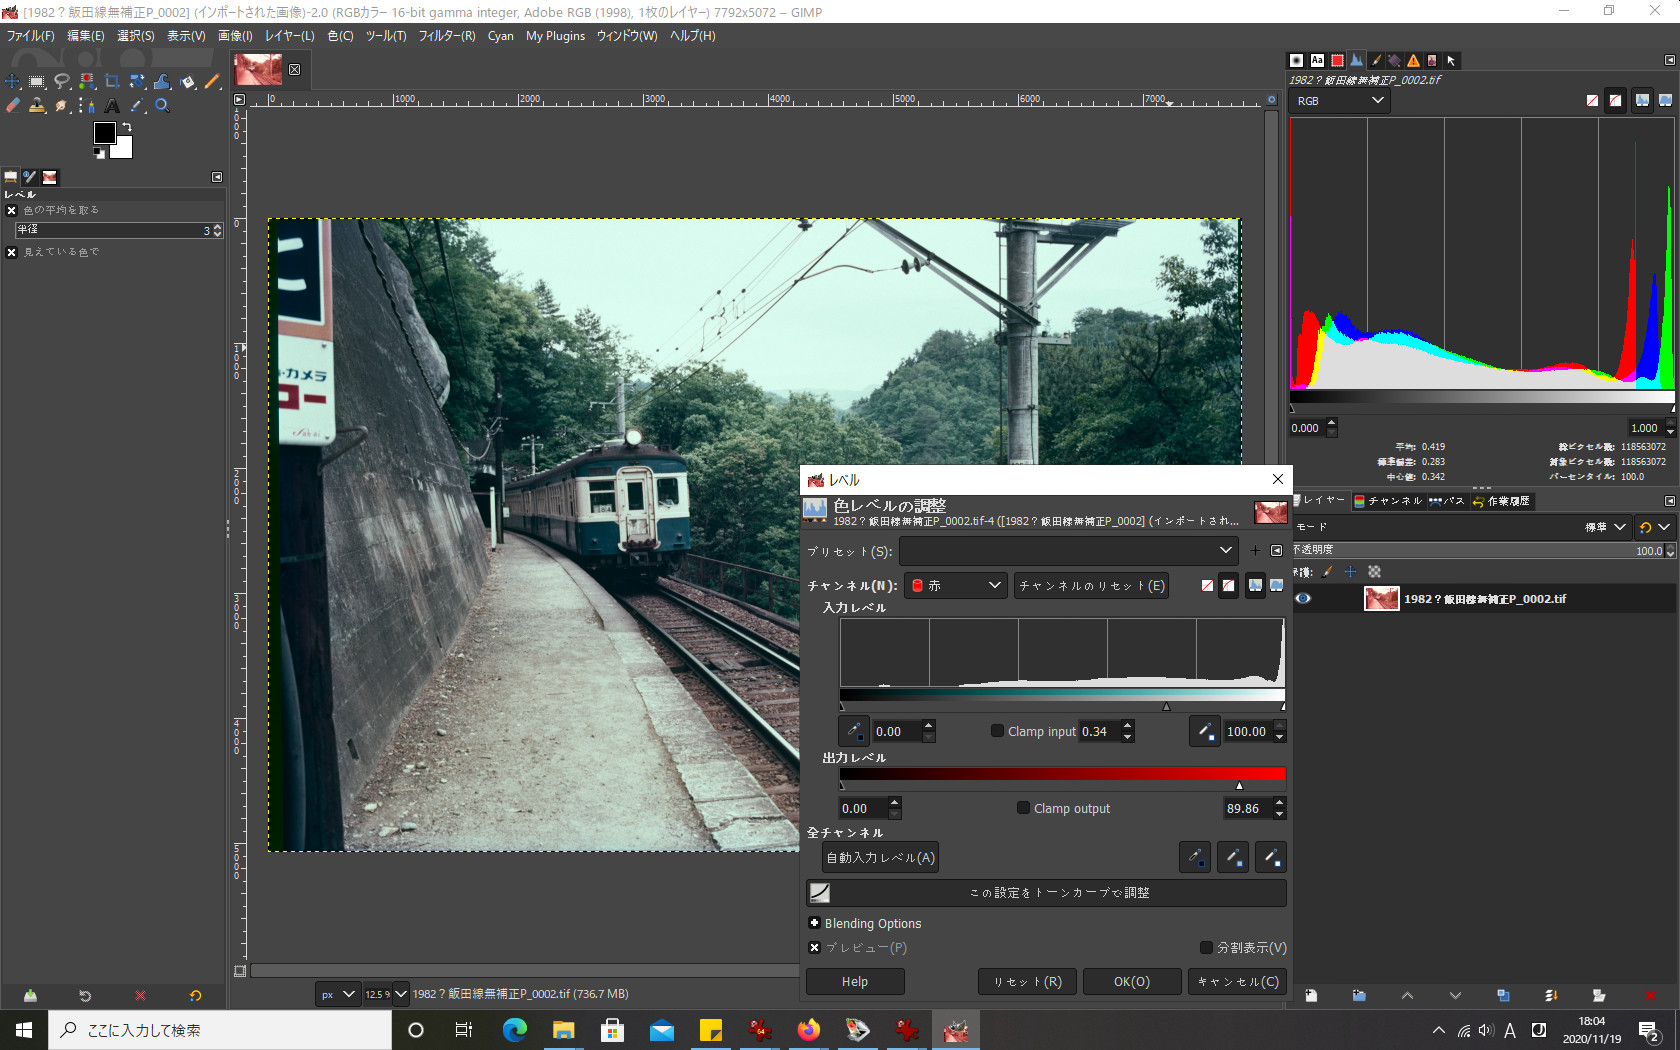This screenshot has width=1680, height=1050.
Task: Click the foreground color swatch
Action: [104, 133]
